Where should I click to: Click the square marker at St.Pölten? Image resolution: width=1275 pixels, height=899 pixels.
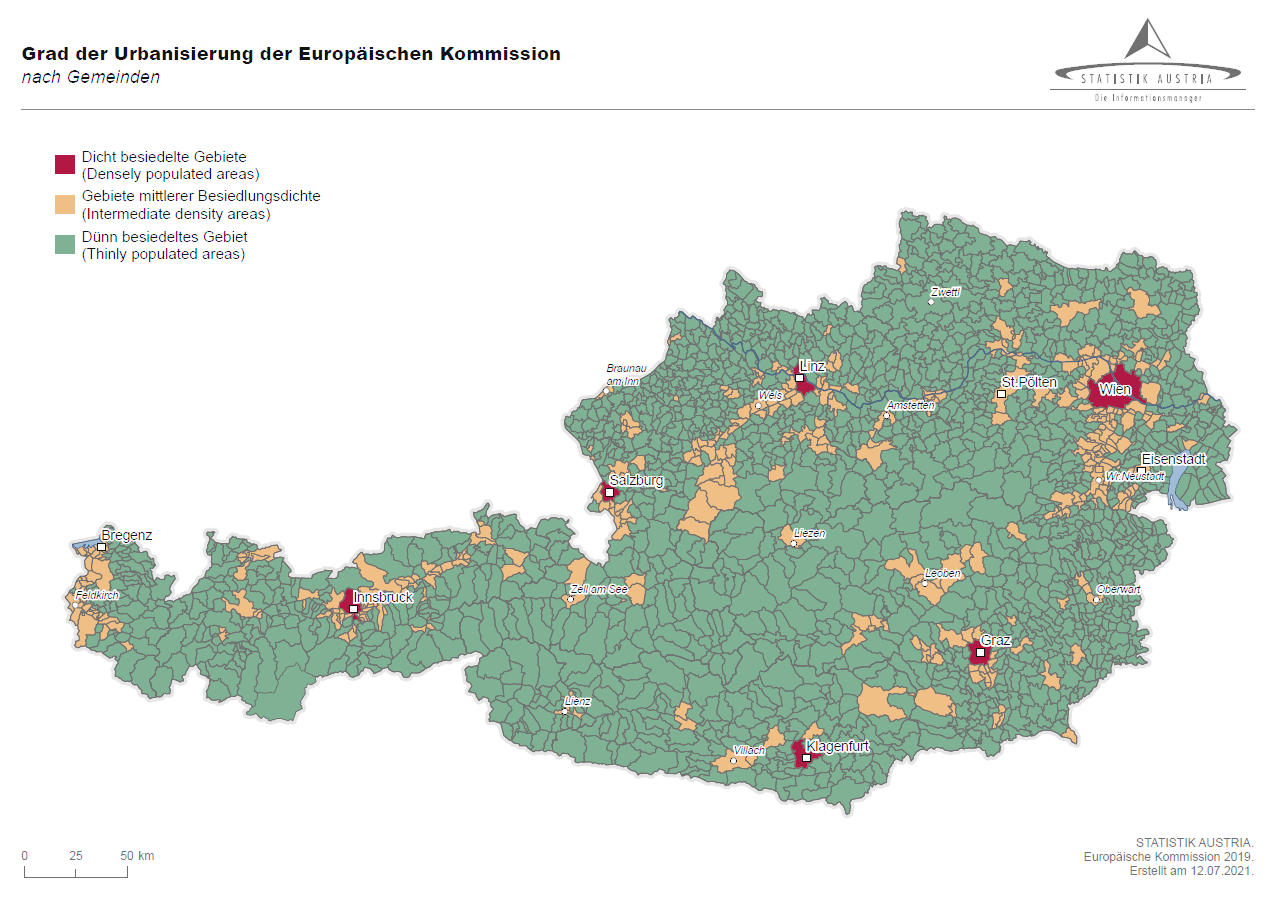coord(1000,394)
